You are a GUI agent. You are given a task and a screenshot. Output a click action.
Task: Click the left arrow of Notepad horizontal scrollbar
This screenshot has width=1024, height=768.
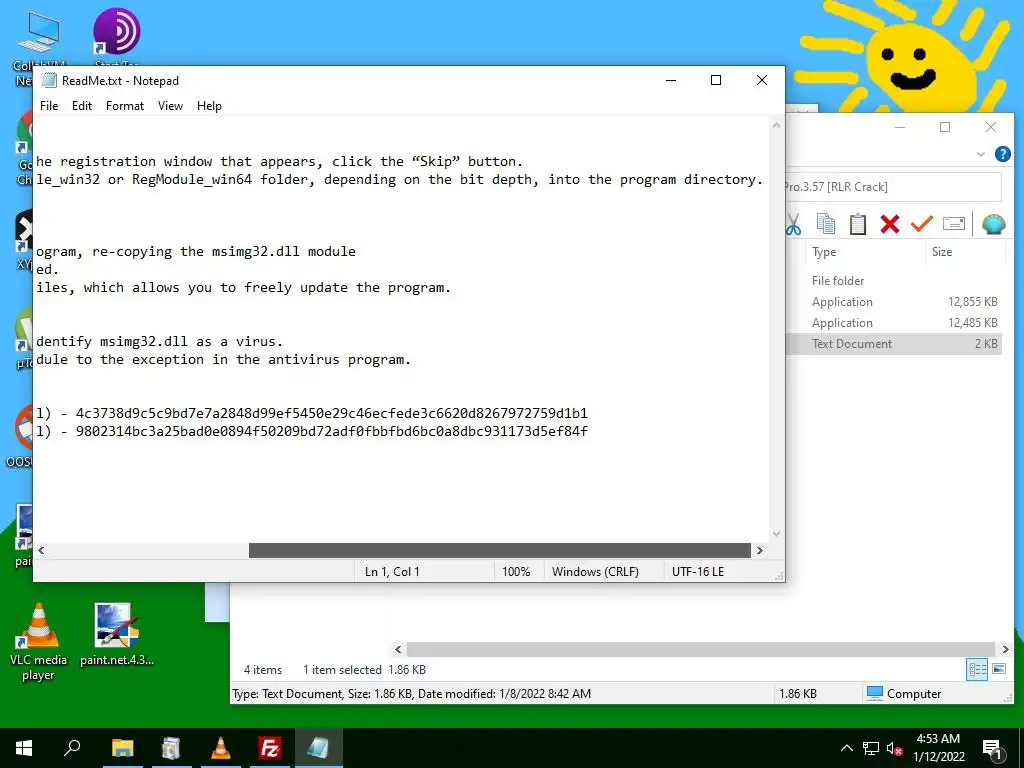41,551
